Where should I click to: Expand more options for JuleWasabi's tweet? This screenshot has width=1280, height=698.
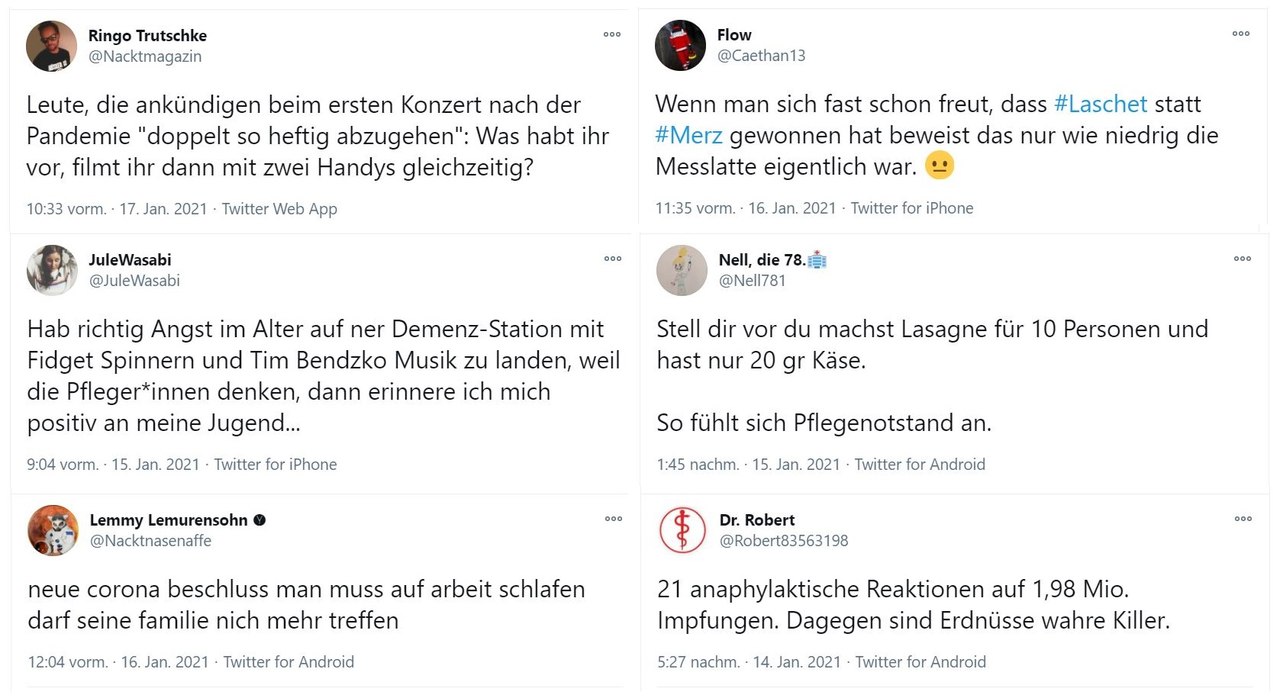click(x=613, y=259)
